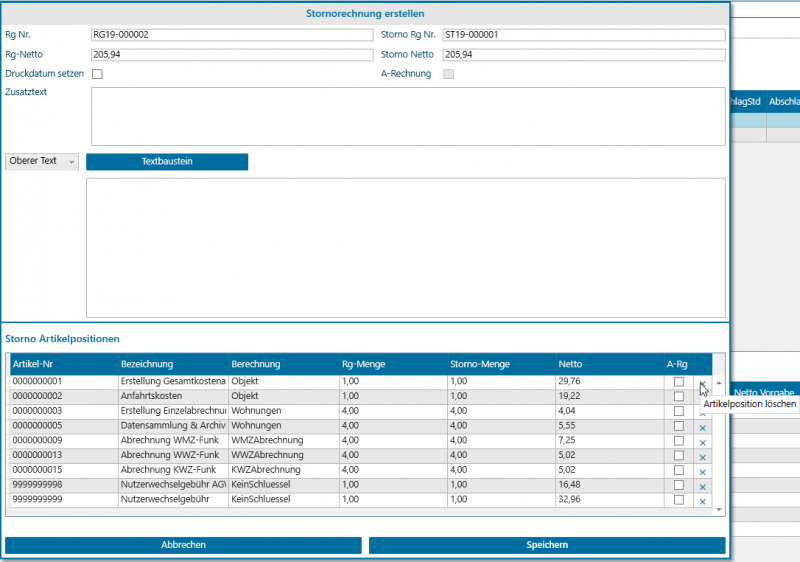Check A-Rg for Anfahrtskosten row
Viewport: 800px width, 562px height.
click(x=679, y=396)
